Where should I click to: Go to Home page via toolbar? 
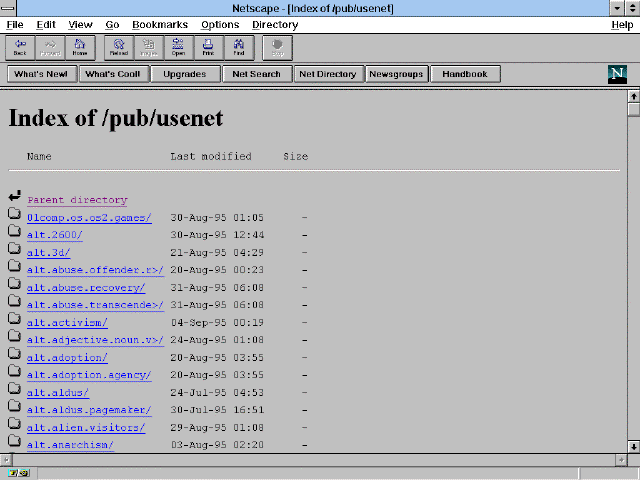[80, 48]
